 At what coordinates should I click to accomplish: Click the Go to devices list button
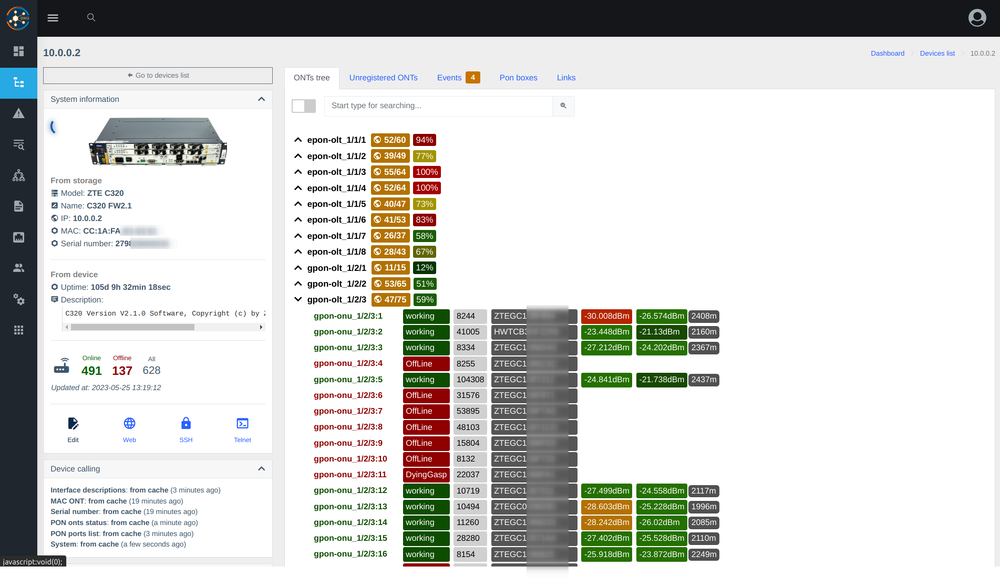157,76
